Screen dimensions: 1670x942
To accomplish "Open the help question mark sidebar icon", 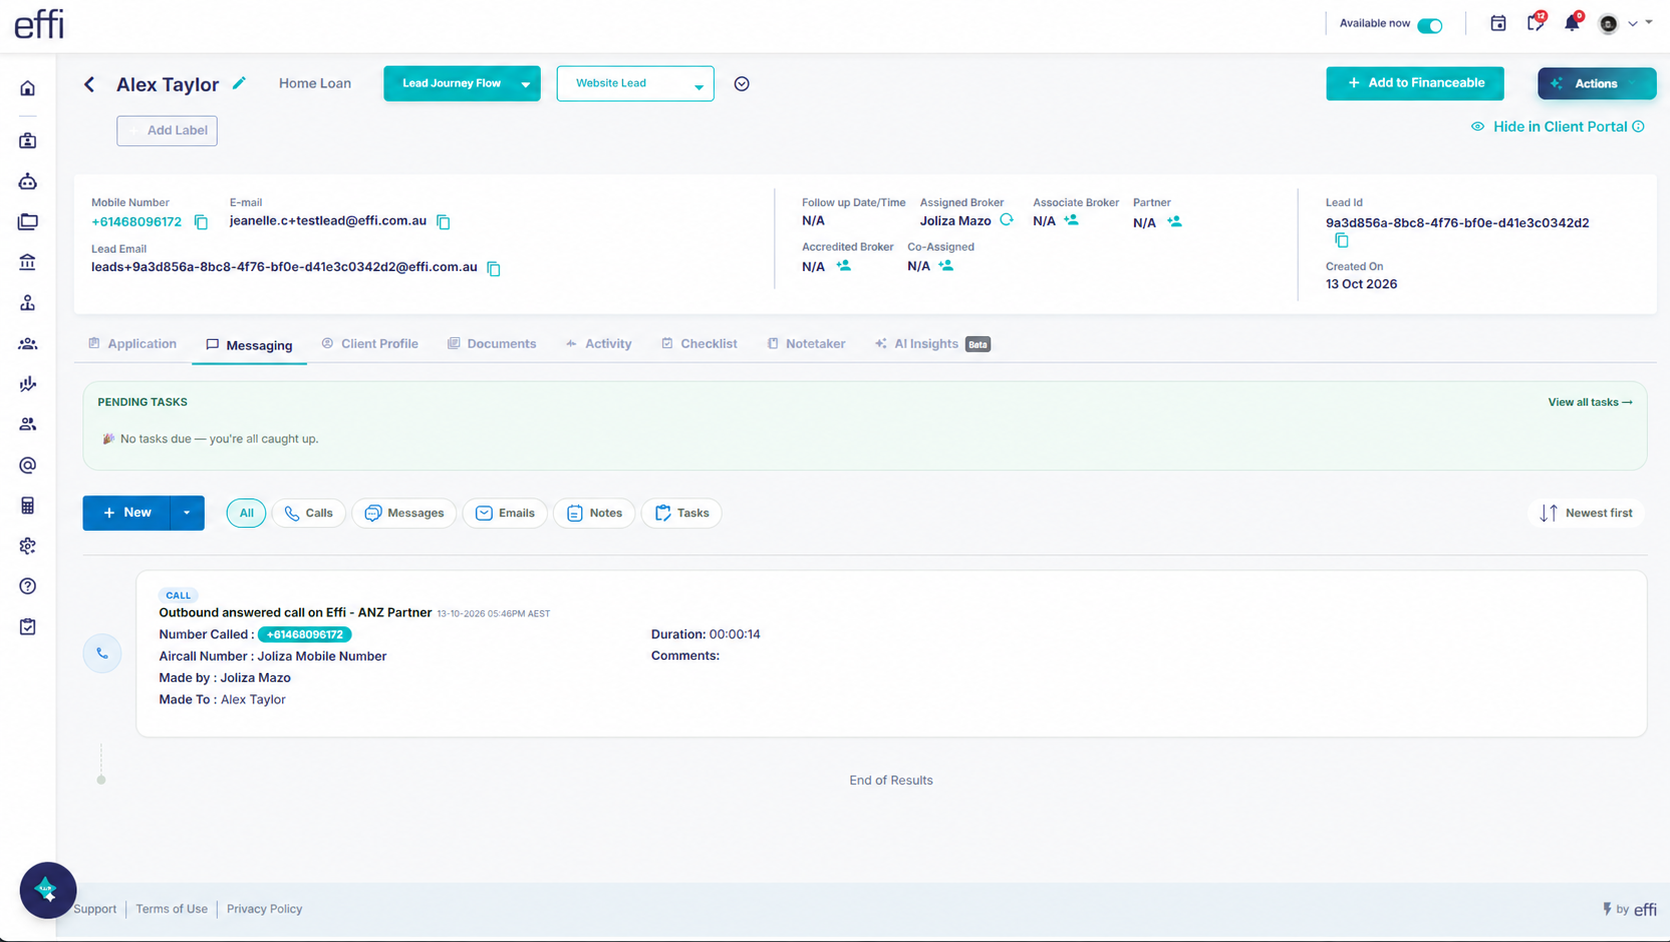I will click(28, 586).
